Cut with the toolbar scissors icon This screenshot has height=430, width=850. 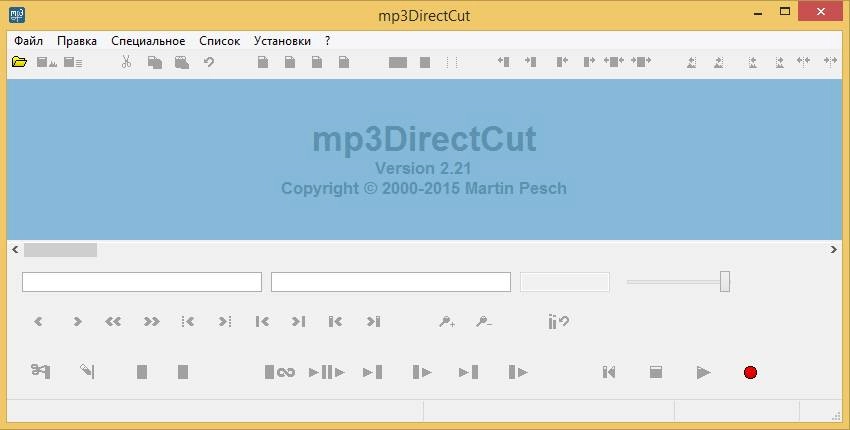tap(126, 62)
